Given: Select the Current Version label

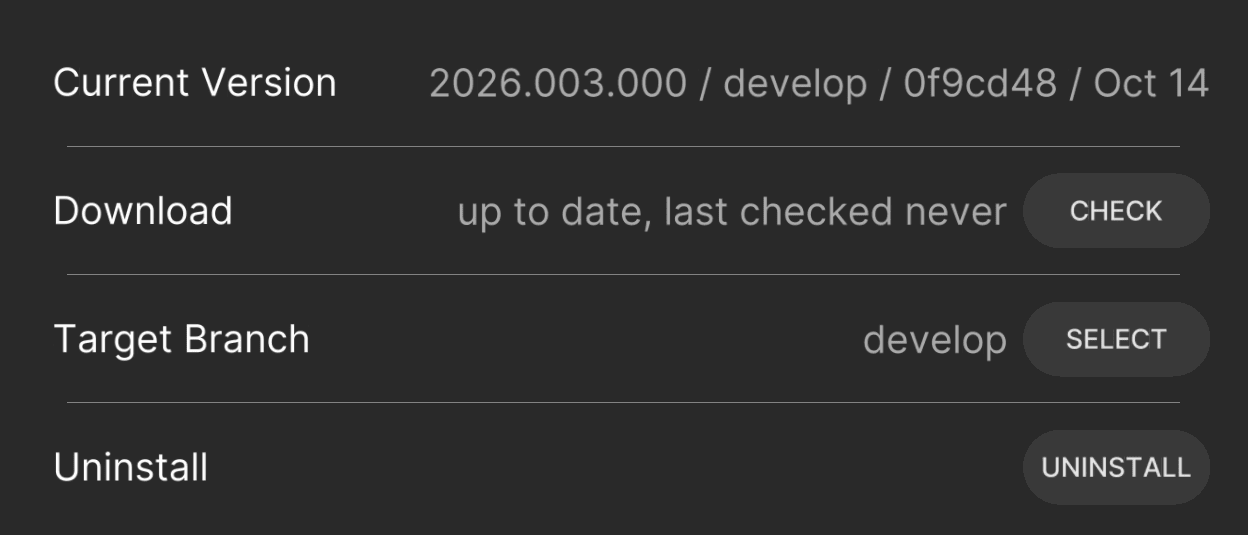Looking at the screenshot, I should (195, 83).
